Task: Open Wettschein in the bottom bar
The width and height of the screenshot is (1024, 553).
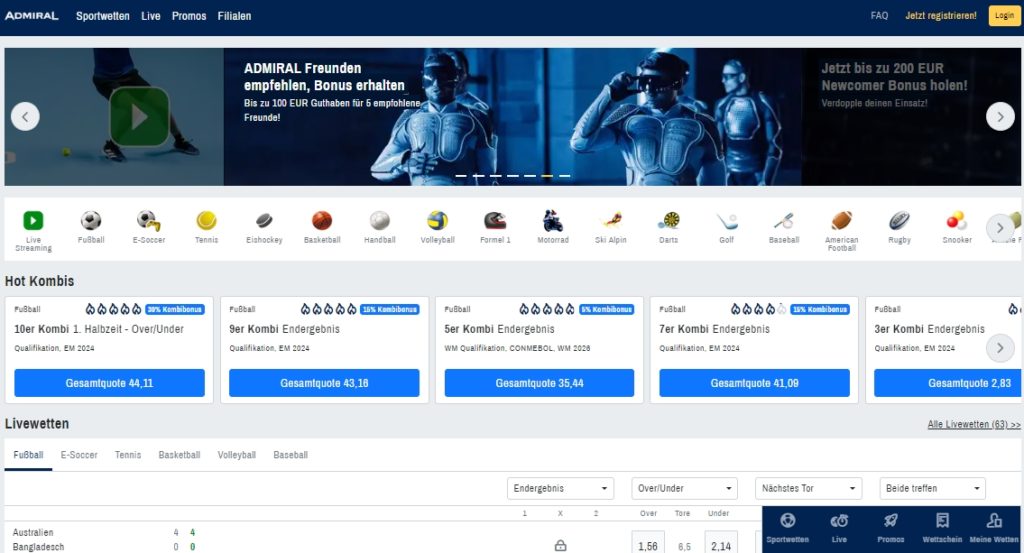Action: tap(942, 528)
